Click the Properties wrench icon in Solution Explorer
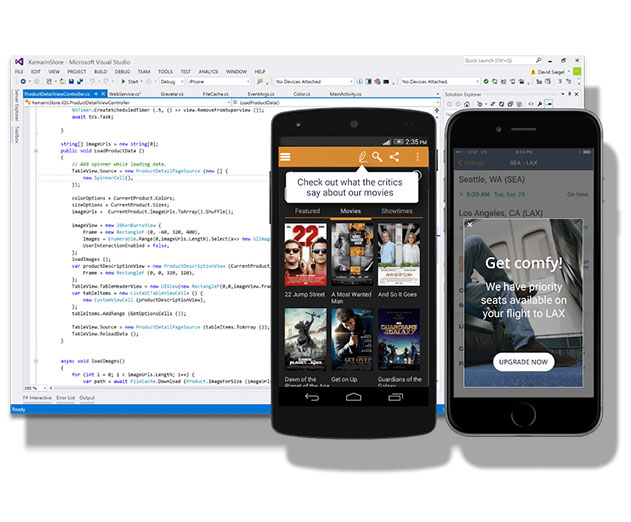This screenshot has width=631, height=522. pyautogui.click(x=540, y=104)
